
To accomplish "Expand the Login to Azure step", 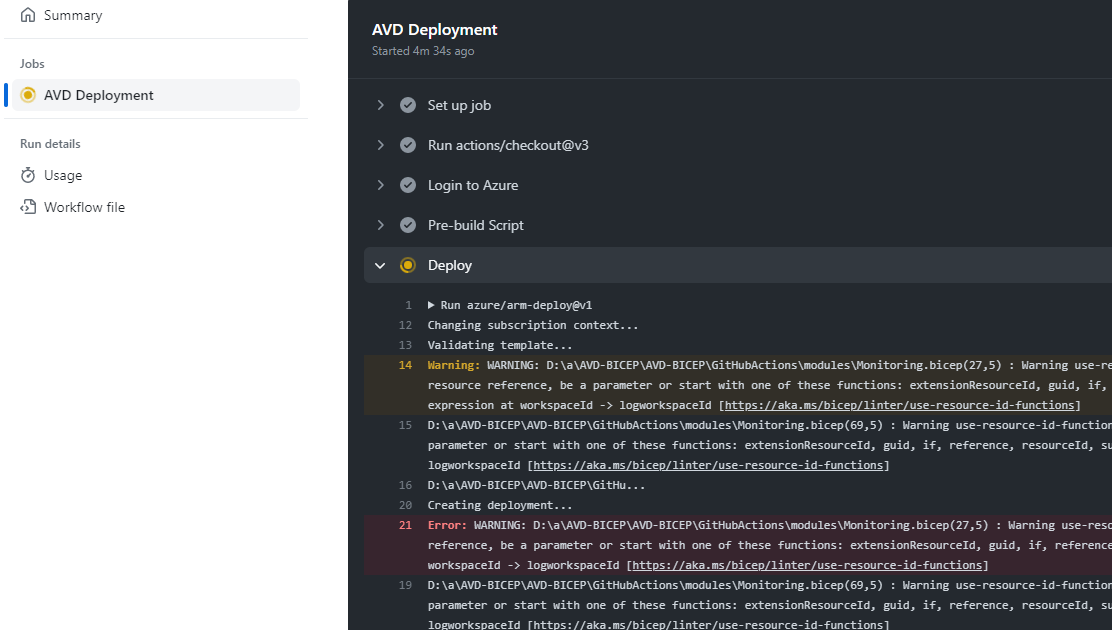I will click(x=380, y=185).
